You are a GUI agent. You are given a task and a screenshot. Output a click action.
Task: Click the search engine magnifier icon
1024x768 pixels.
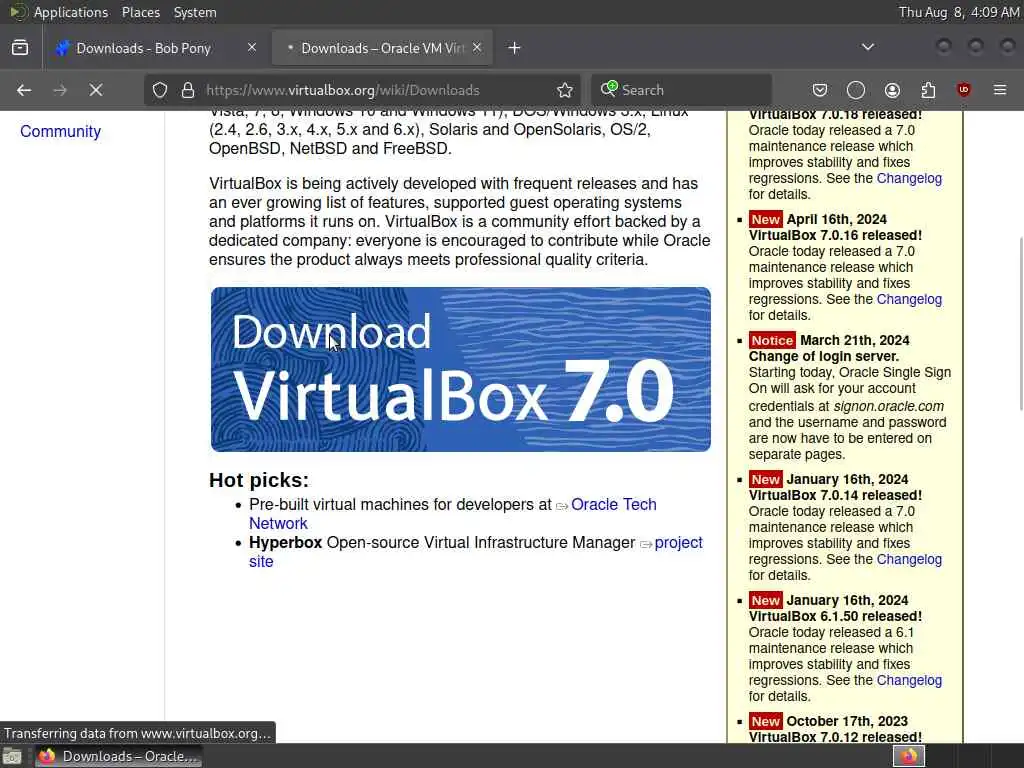pyautogui.click(x=609, y=89)
